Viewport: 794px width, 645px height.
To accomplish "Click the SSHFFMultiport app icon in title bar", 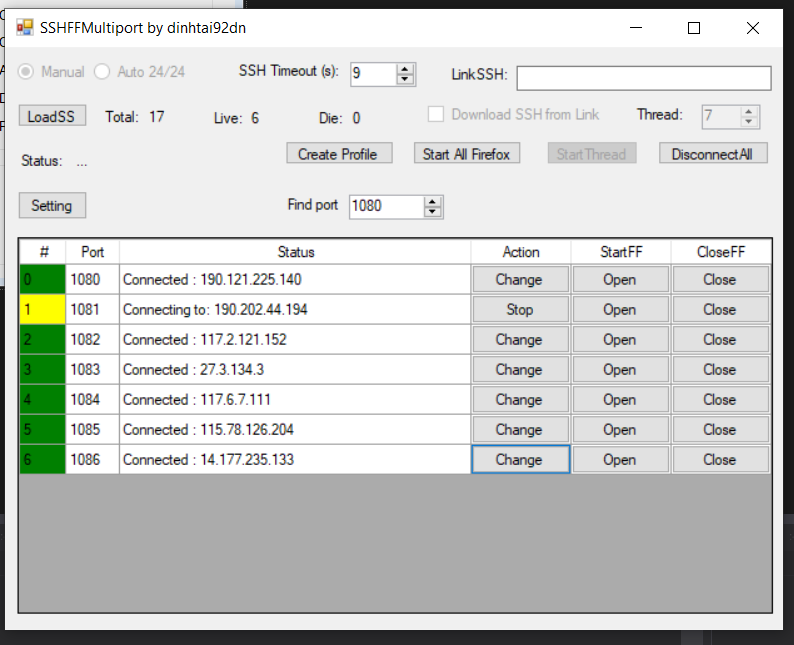I will coord(23,28).
